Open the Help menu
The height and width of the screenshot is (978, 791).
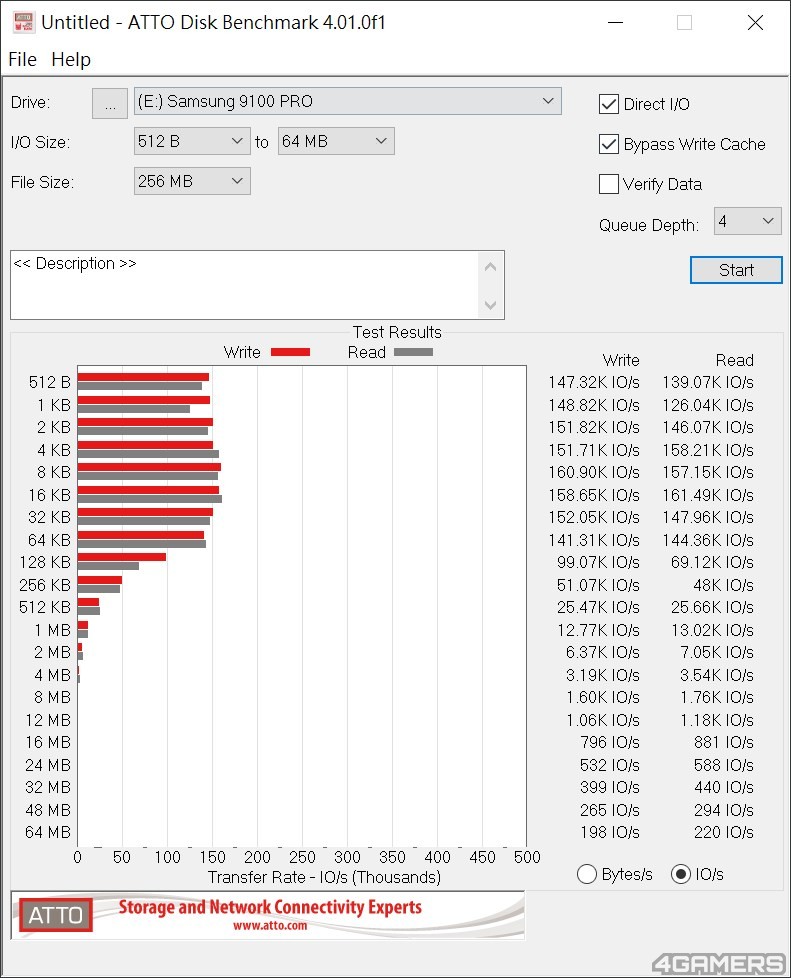pos(71,59)
